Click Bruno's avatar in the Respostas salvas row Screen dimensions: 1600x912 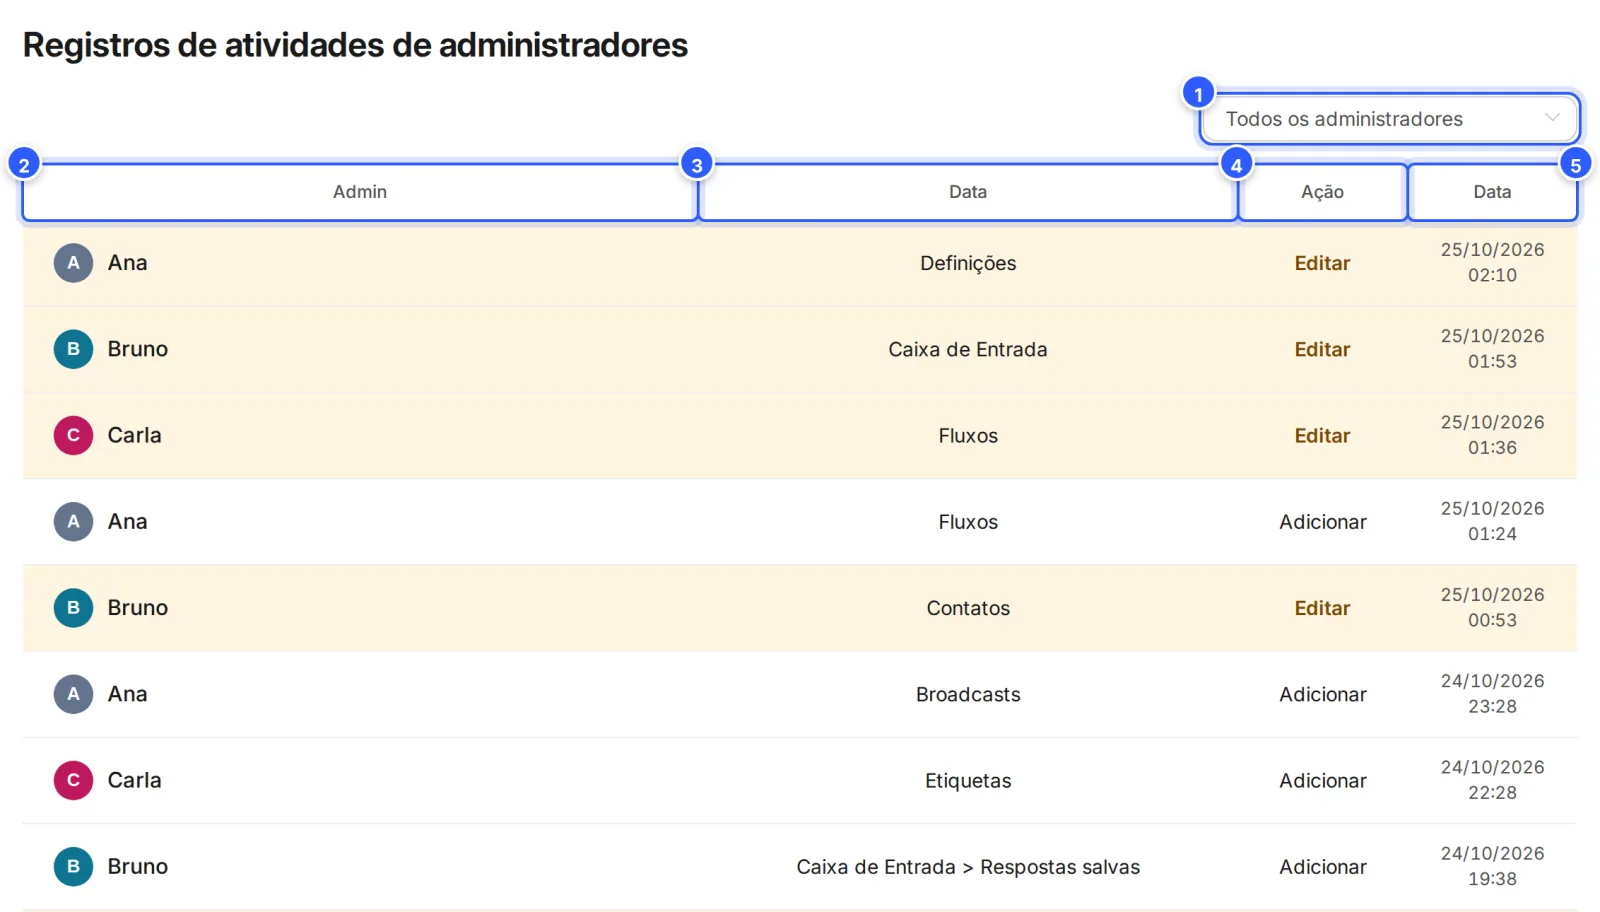[x=73, y=866]
